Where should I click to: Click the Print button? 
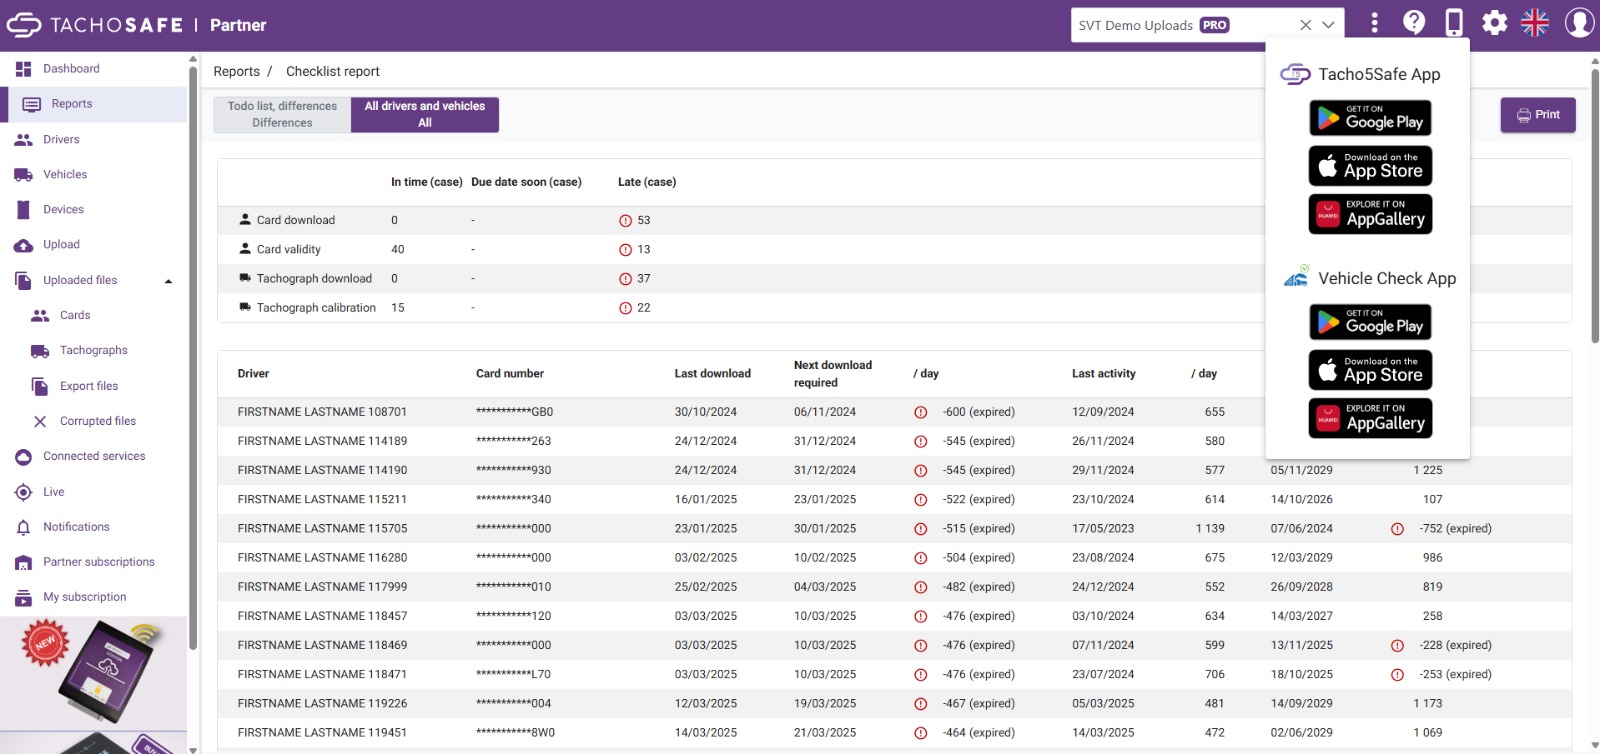point(1538,115)
